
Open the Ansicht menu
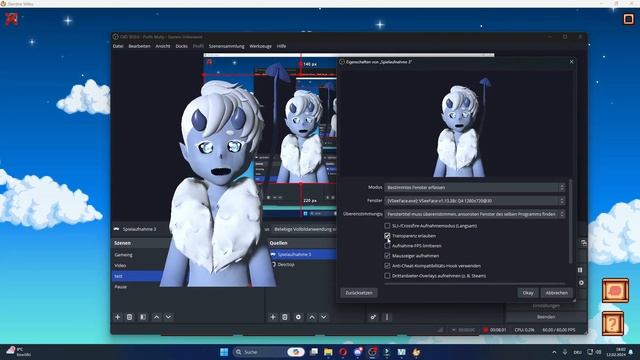163,46
